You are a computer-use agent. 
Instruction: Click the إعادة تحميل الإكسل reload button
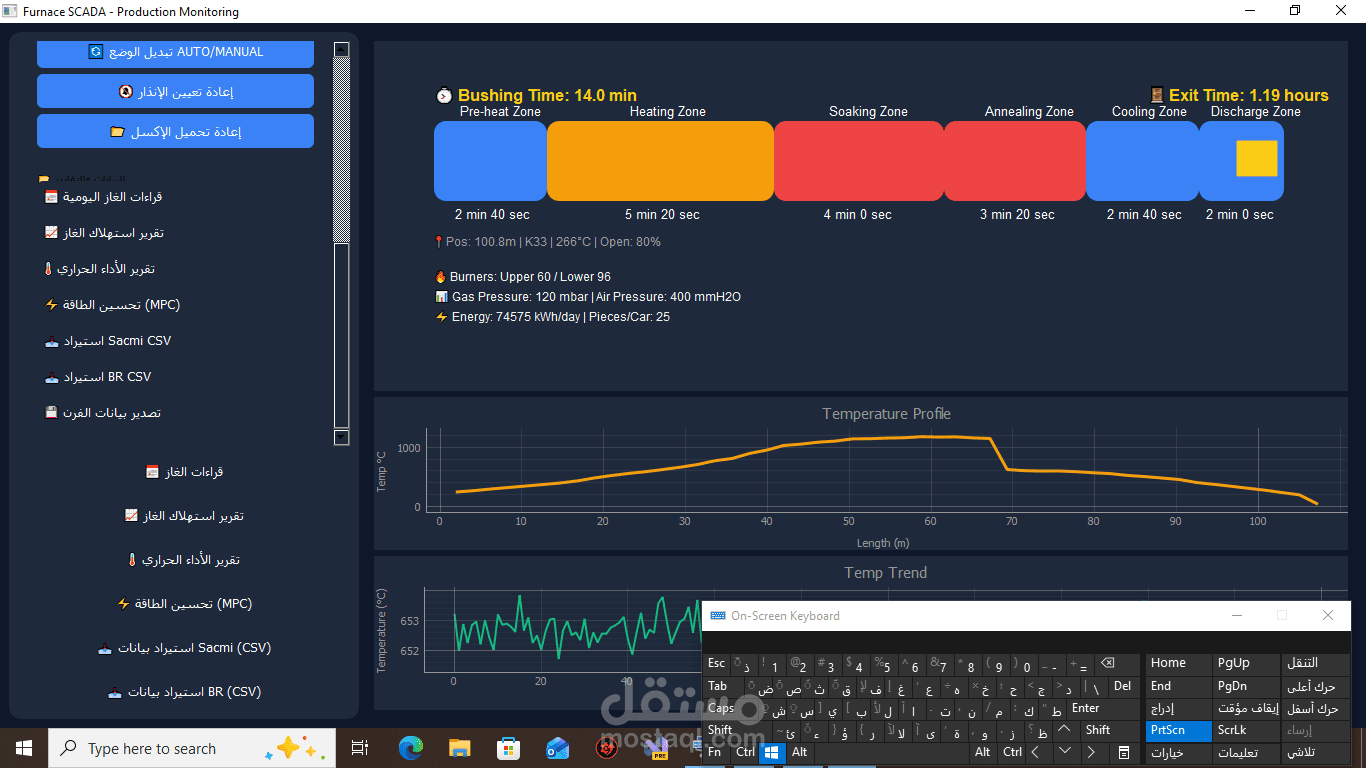tap(175, 131)
